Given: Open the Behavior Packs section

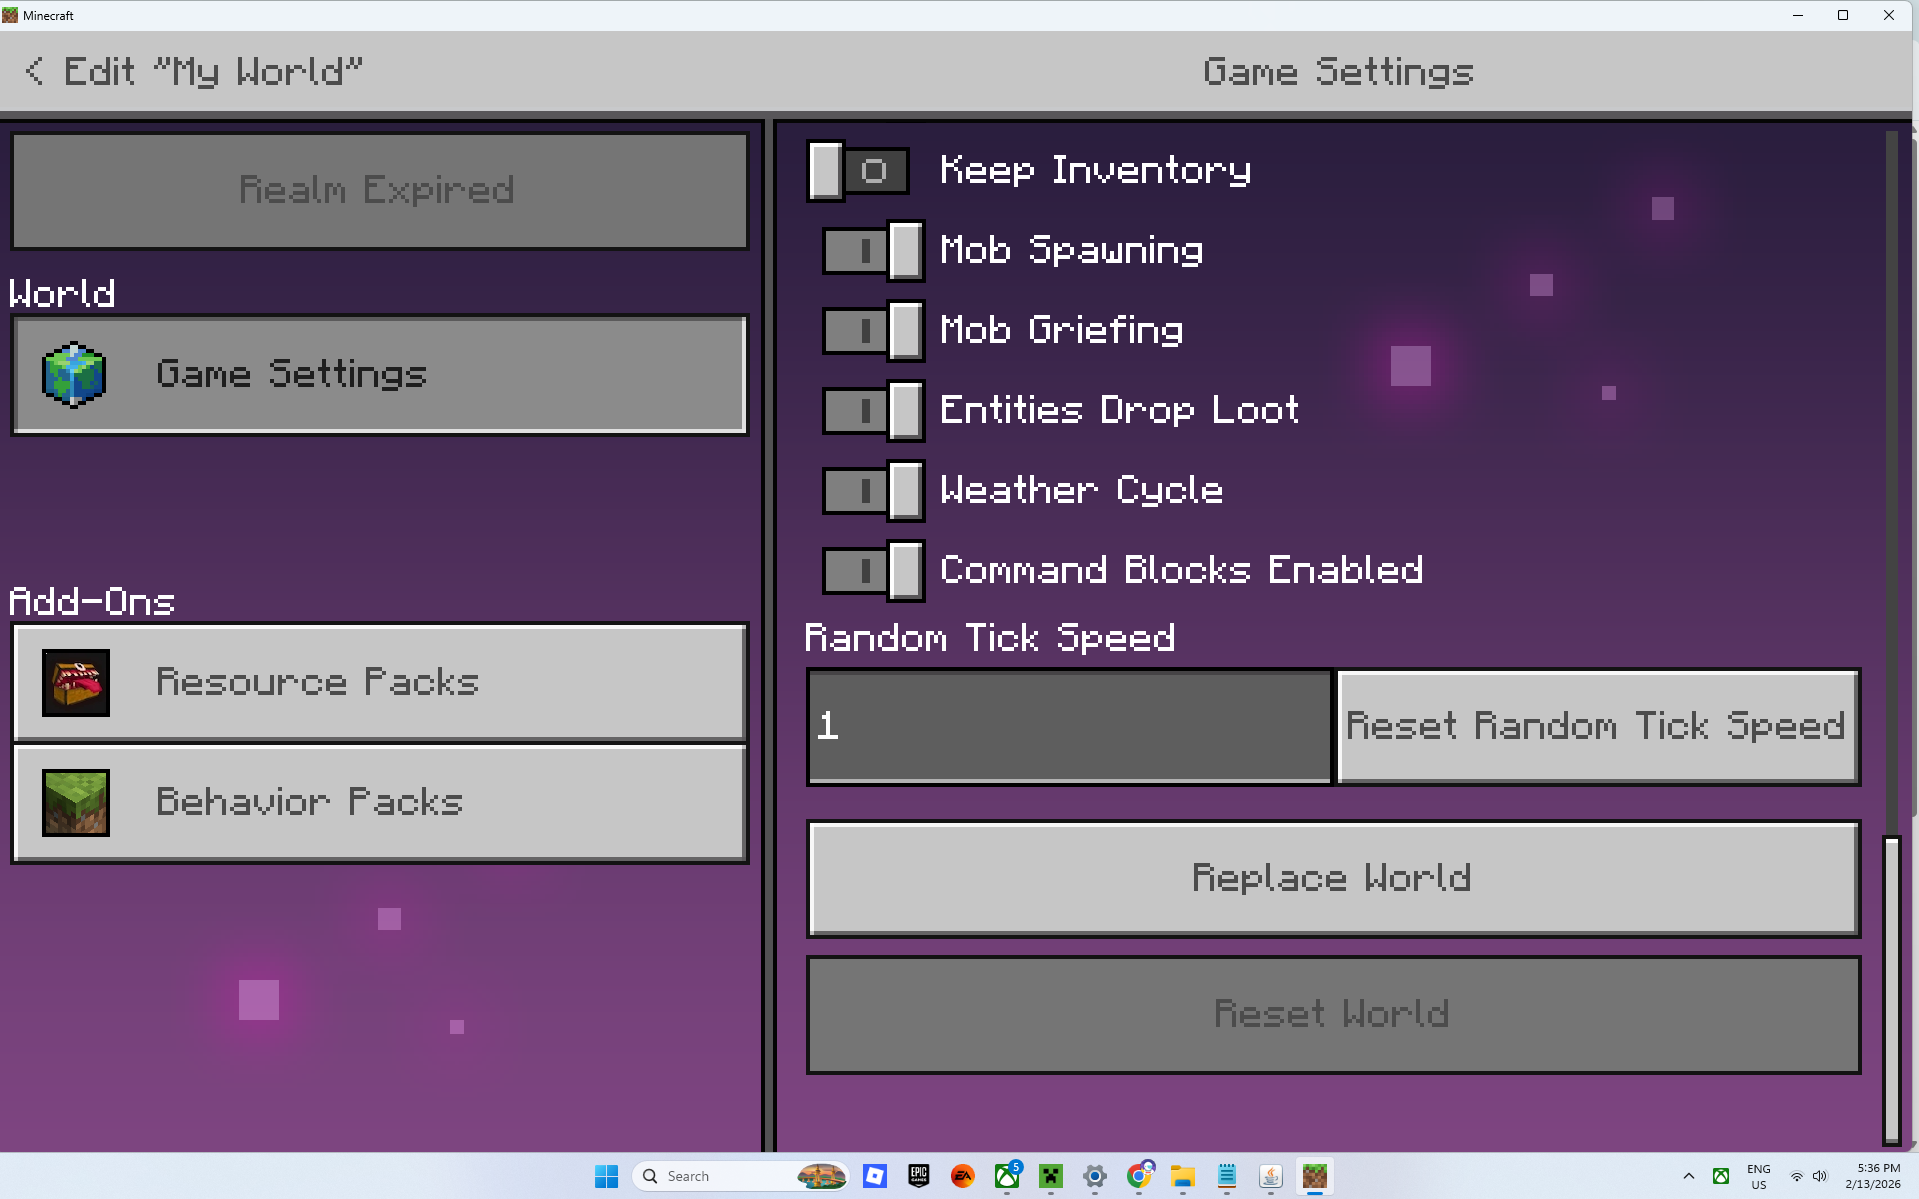Looking at the screenshot, I should pyautogui.click(x=380, y=803).
